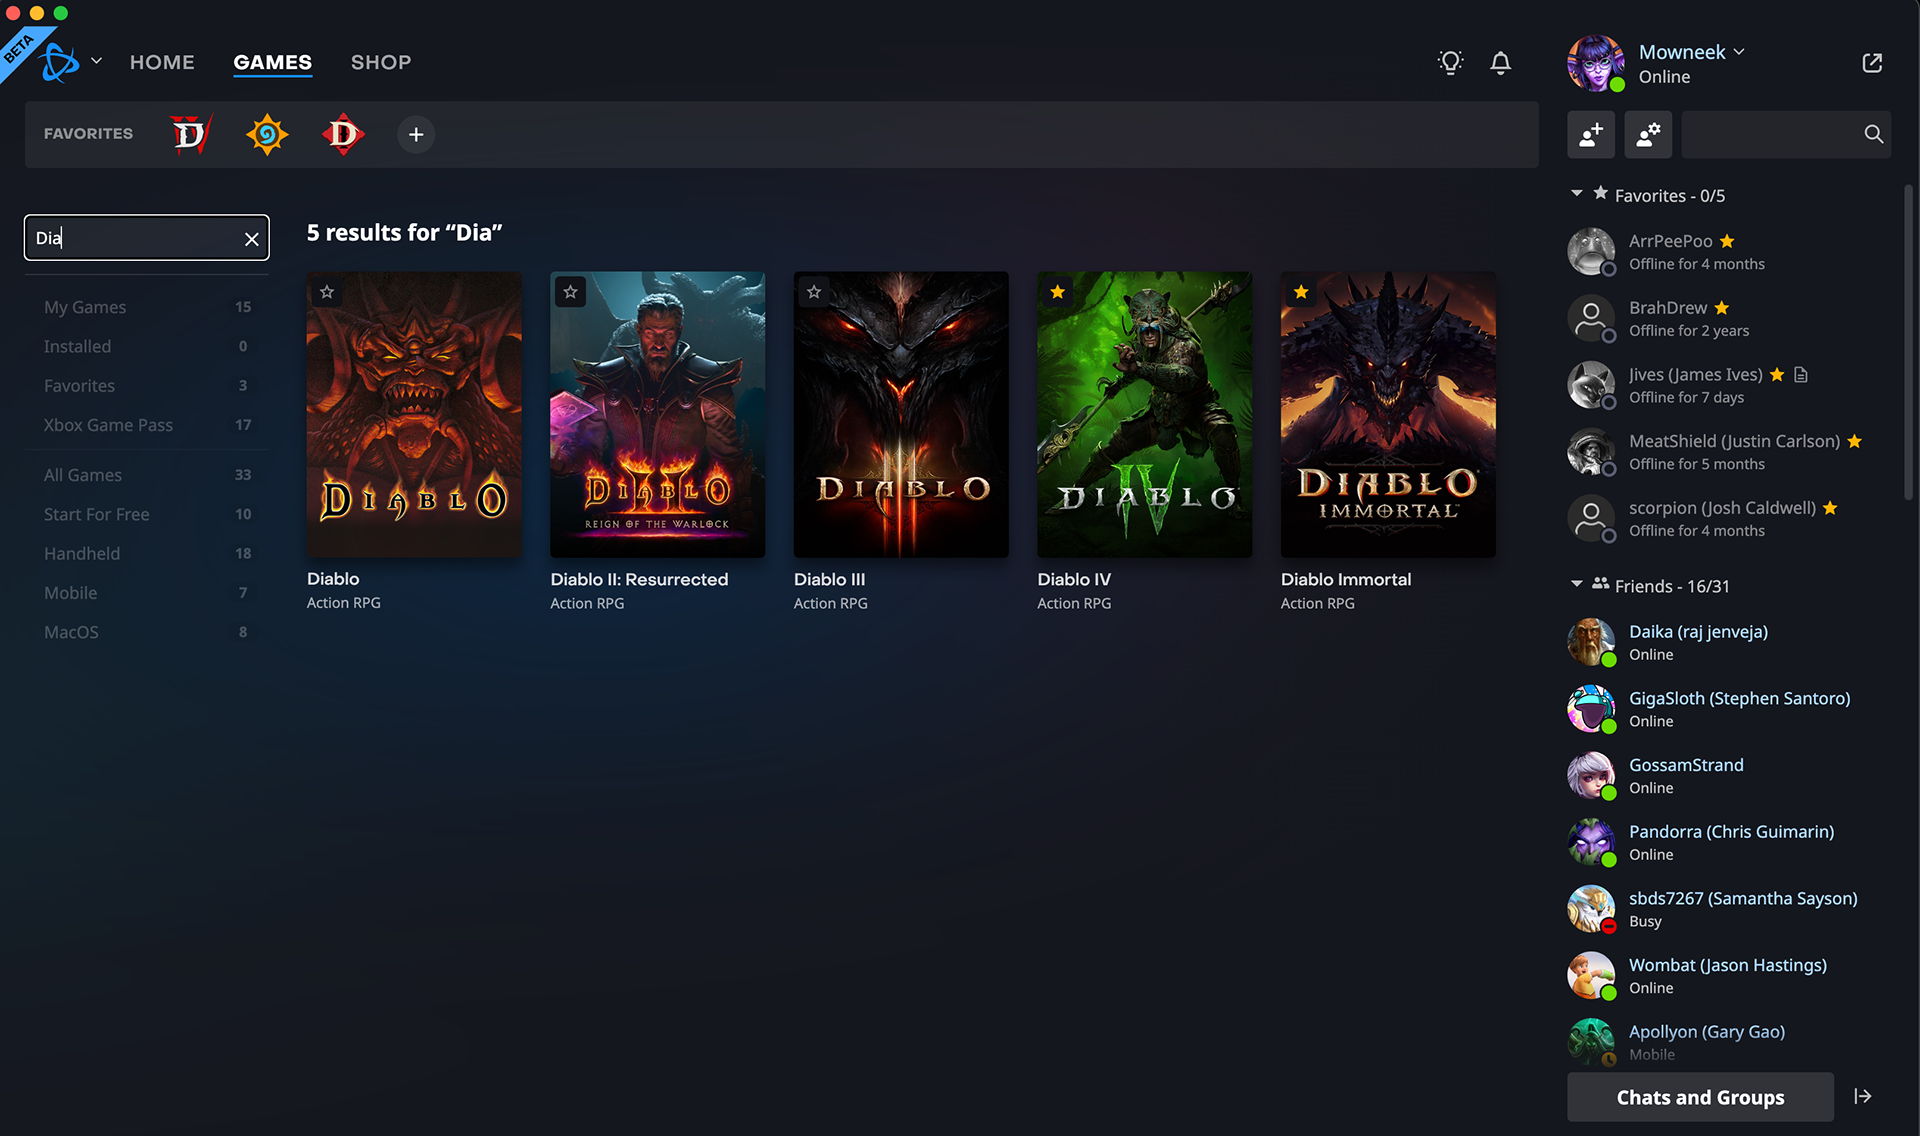Open friend management settings icon
Screen dimensions: 1920x1136
[1648, 134]
